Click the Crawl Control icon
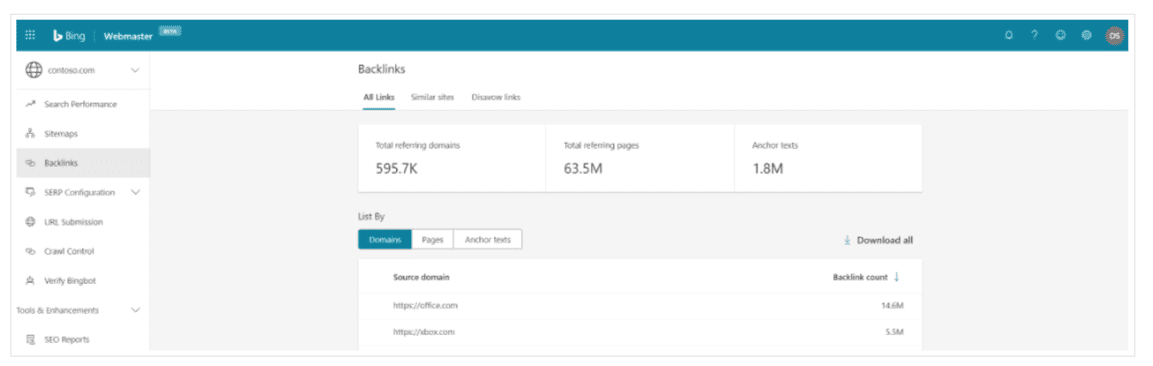The height and width of the screenshot is (366, 1153). coord(30,251)
